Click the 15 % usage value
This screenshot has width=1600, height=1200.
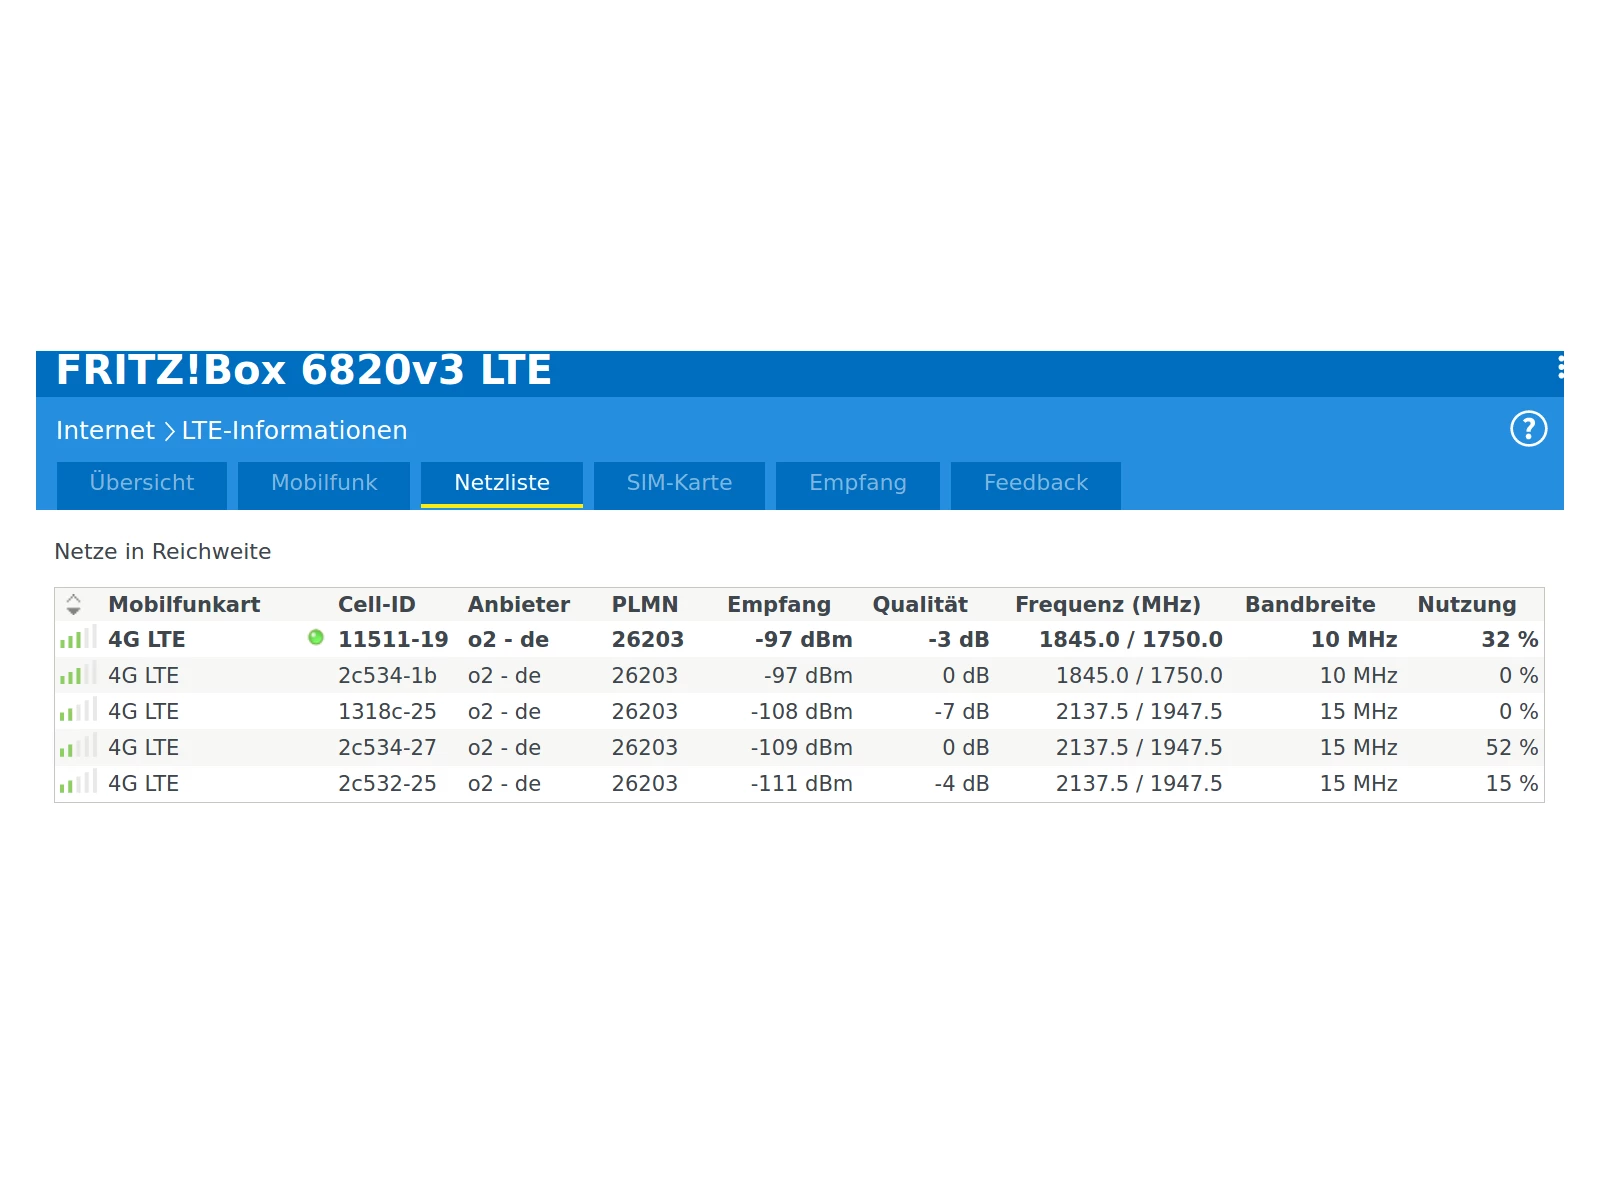coord(1512,783)
